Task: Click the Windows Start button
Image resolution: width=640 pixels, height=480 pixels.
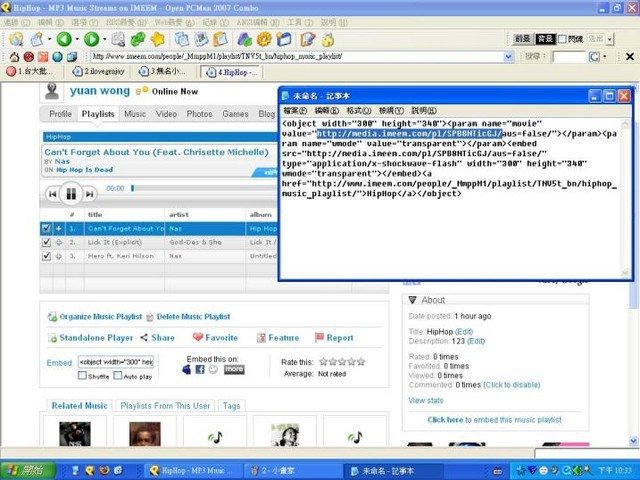Action: click(27, 470)
